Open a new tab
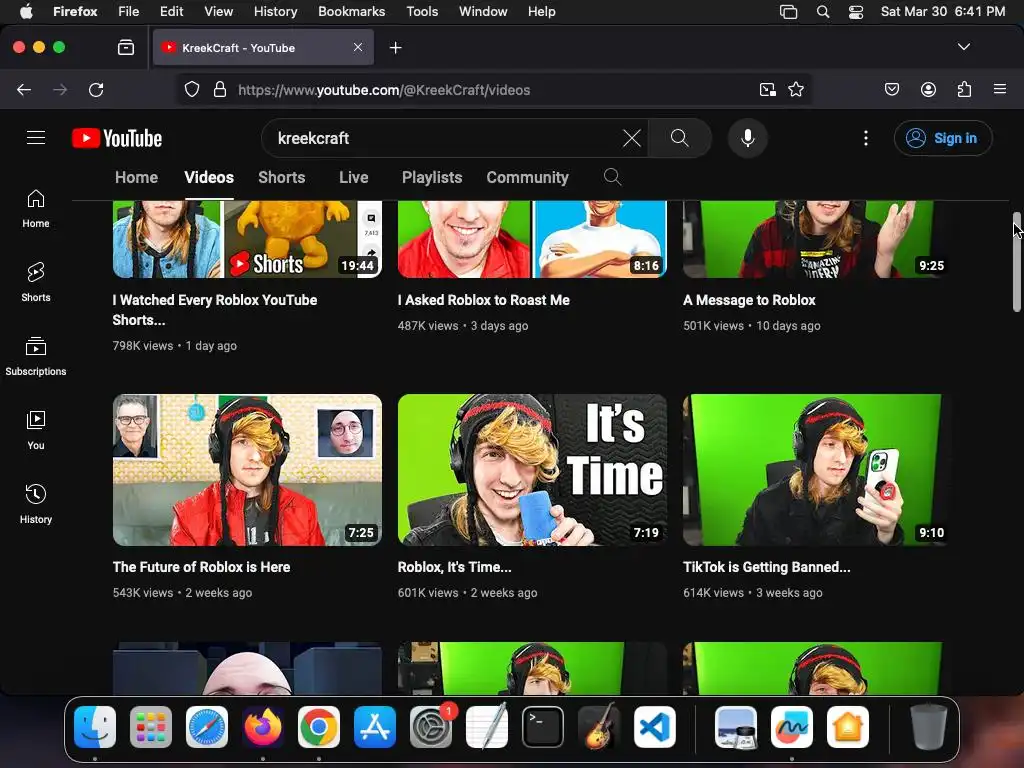The image size is (1024, 768). pos(395,48)
